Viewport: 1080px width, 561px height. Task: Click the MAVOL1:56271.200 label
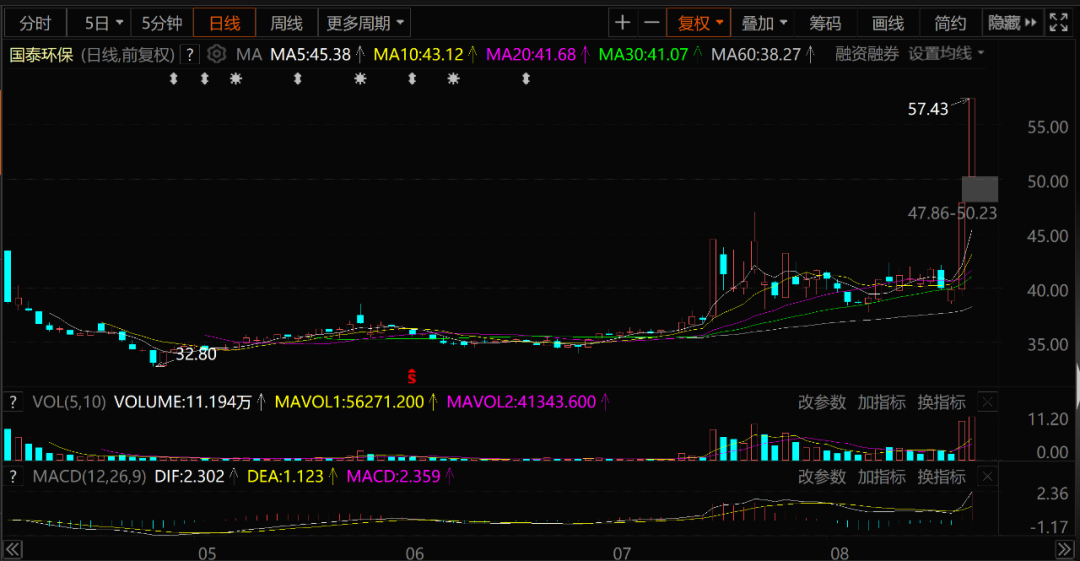pyautogui.click(x=349, y=402)
